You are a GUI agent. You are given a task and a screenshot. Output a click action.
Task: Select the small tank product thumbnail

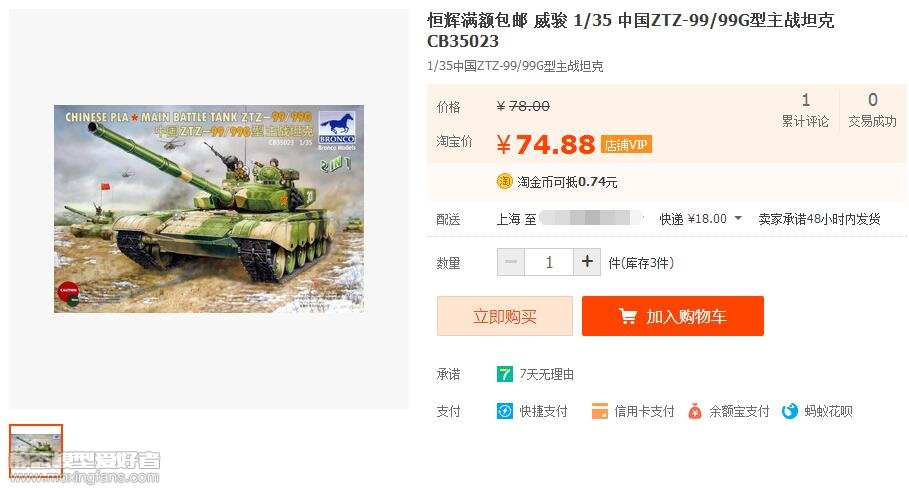36,451
